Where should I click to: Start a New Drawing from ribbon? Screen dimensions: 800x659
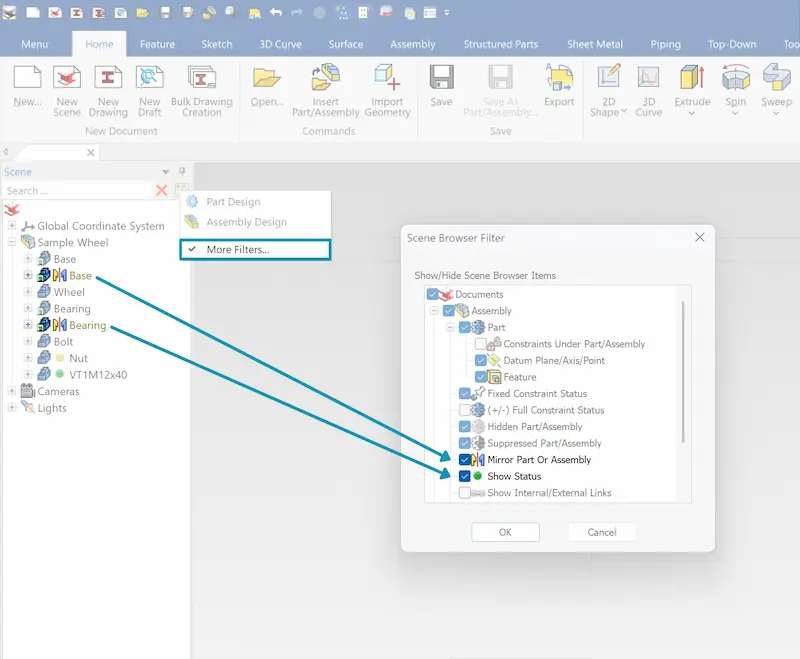coord(108,78)
